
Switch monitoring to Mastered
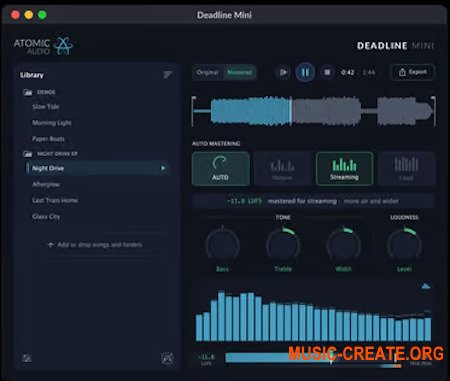pos(239,72)
